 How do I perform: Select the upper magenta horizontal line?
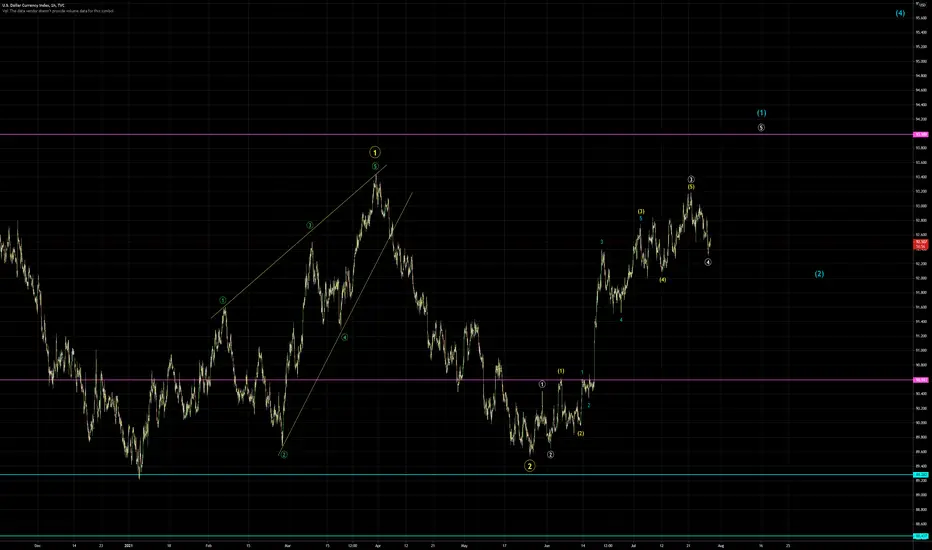[456, 134]
